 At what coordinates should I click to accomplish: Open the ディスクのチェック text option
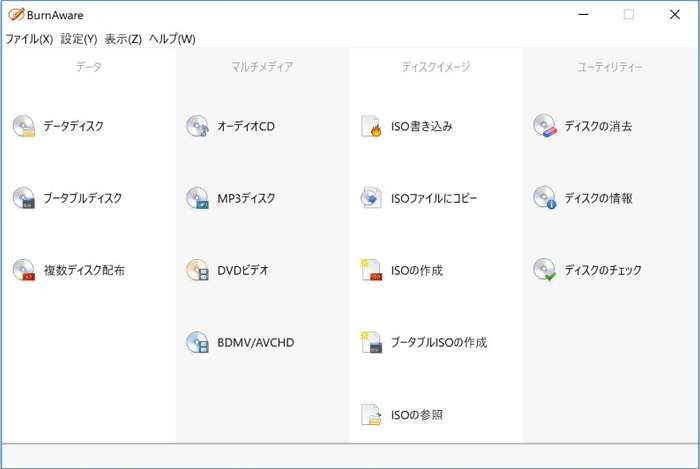click(x=603, y=270)
